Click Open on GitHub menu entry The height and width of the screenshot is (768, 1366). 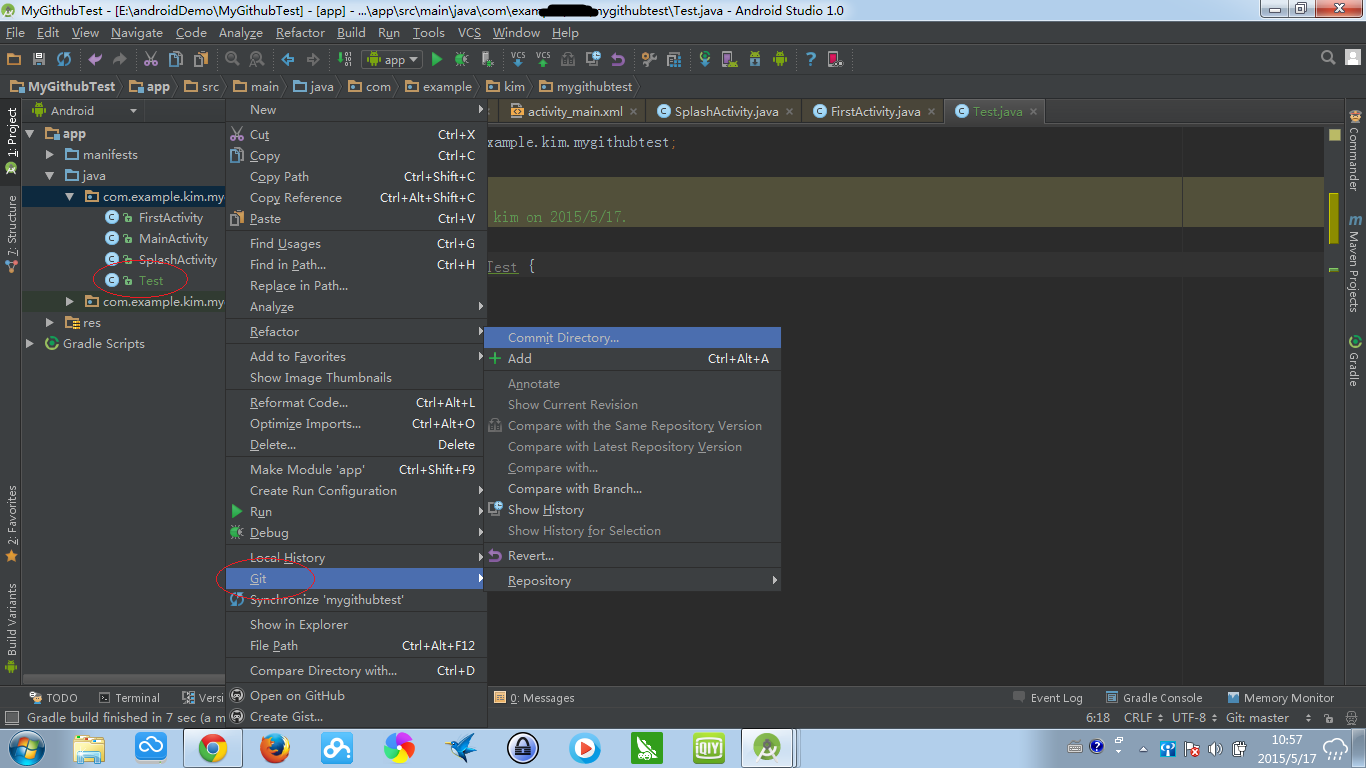click(x=356, y=696)
